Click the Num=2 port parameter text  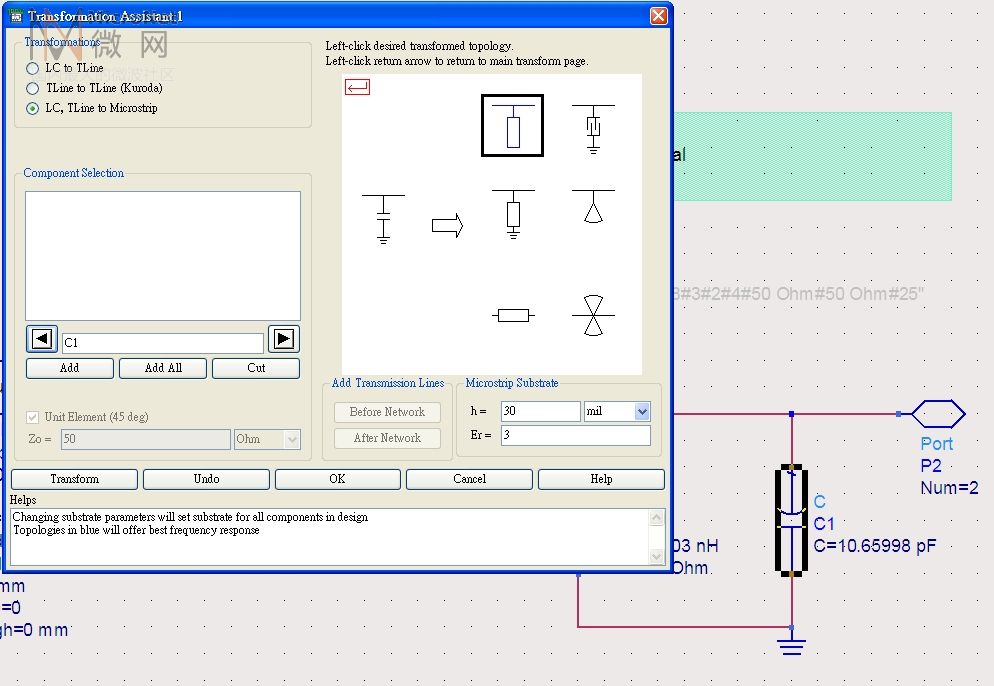click(949, 488)
